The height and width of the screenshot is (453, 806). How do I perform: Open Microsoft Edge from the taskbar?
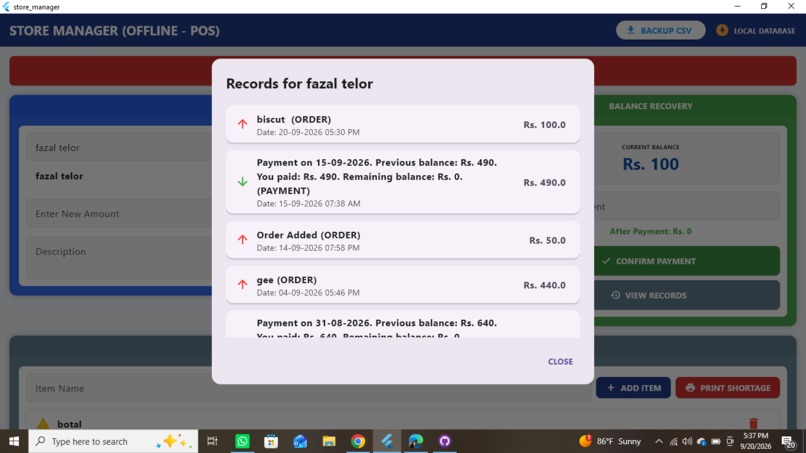pos(416,441)
